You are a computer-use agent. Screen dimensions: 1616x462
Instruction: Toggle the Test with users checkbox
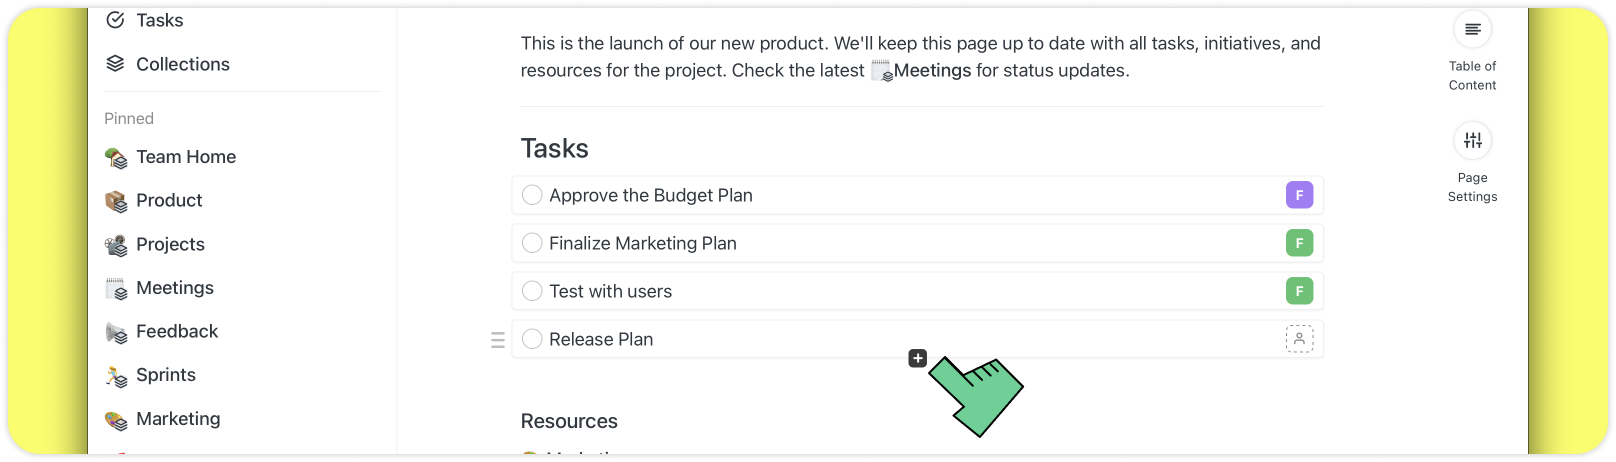pos(532,291)
